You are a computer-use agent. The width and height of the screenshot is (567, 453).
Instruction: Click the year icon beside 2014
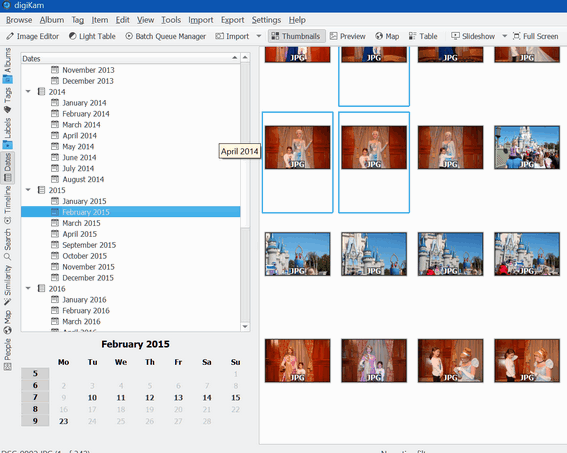pyautogui.click(x=42, y=91)
